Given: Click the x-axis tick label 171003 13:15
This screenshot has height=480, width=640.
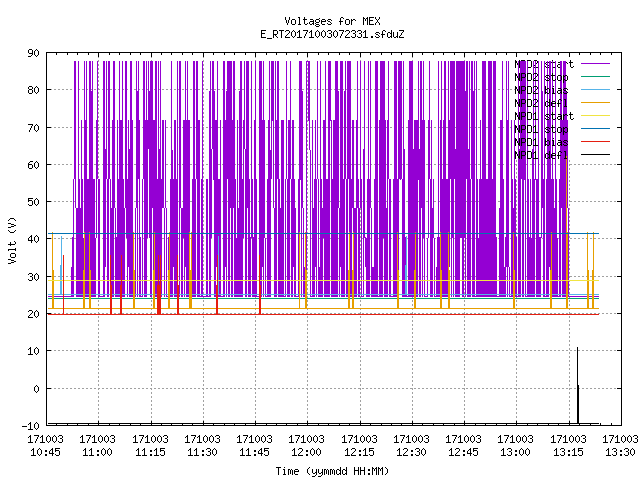Looking at the screenshot, I should 568,446.
